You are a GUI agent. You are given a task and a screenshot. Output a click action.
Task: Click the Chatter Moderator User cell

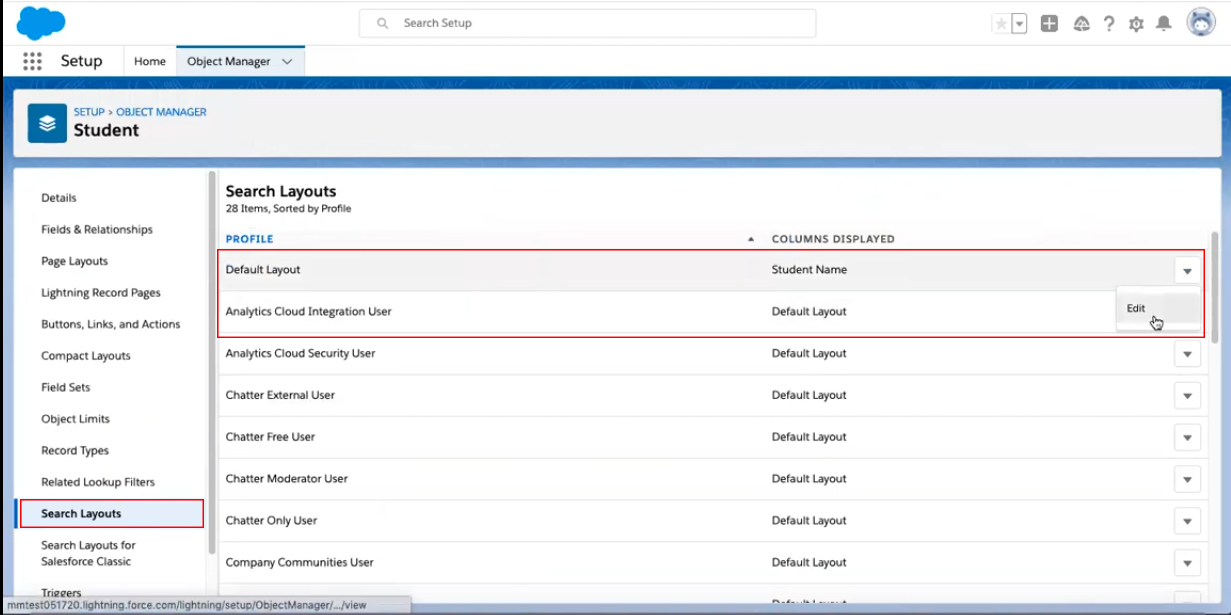point(287,479)
